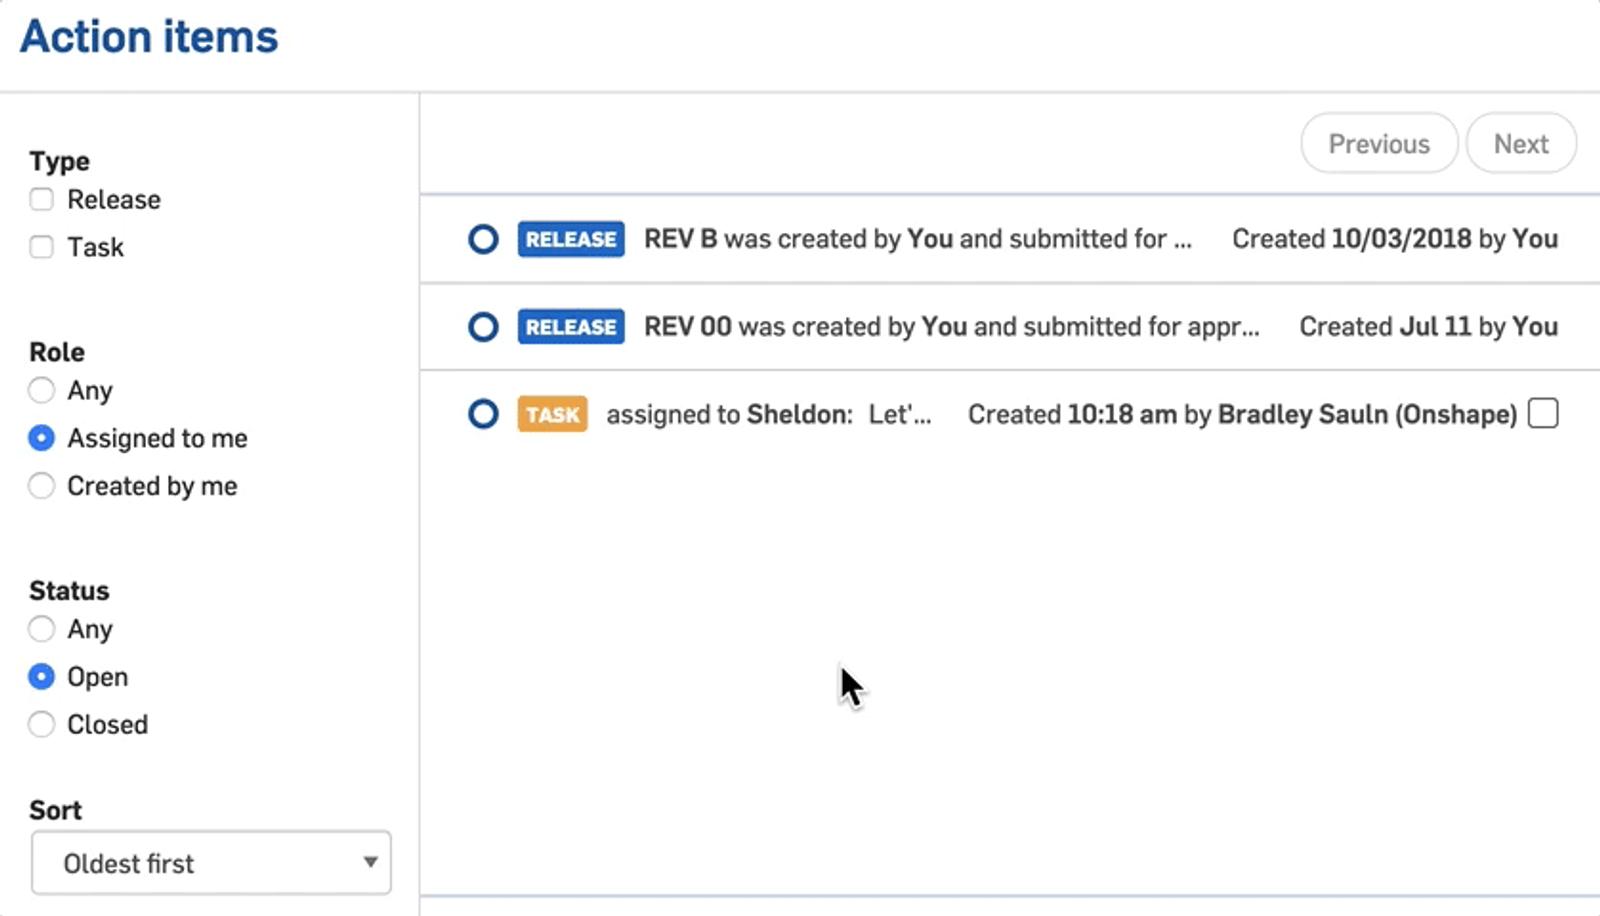Viewport: 1600px width, 916px height.
Task: Click the open-status circle on the Sheldon task
Action: (x=483, y=414)
